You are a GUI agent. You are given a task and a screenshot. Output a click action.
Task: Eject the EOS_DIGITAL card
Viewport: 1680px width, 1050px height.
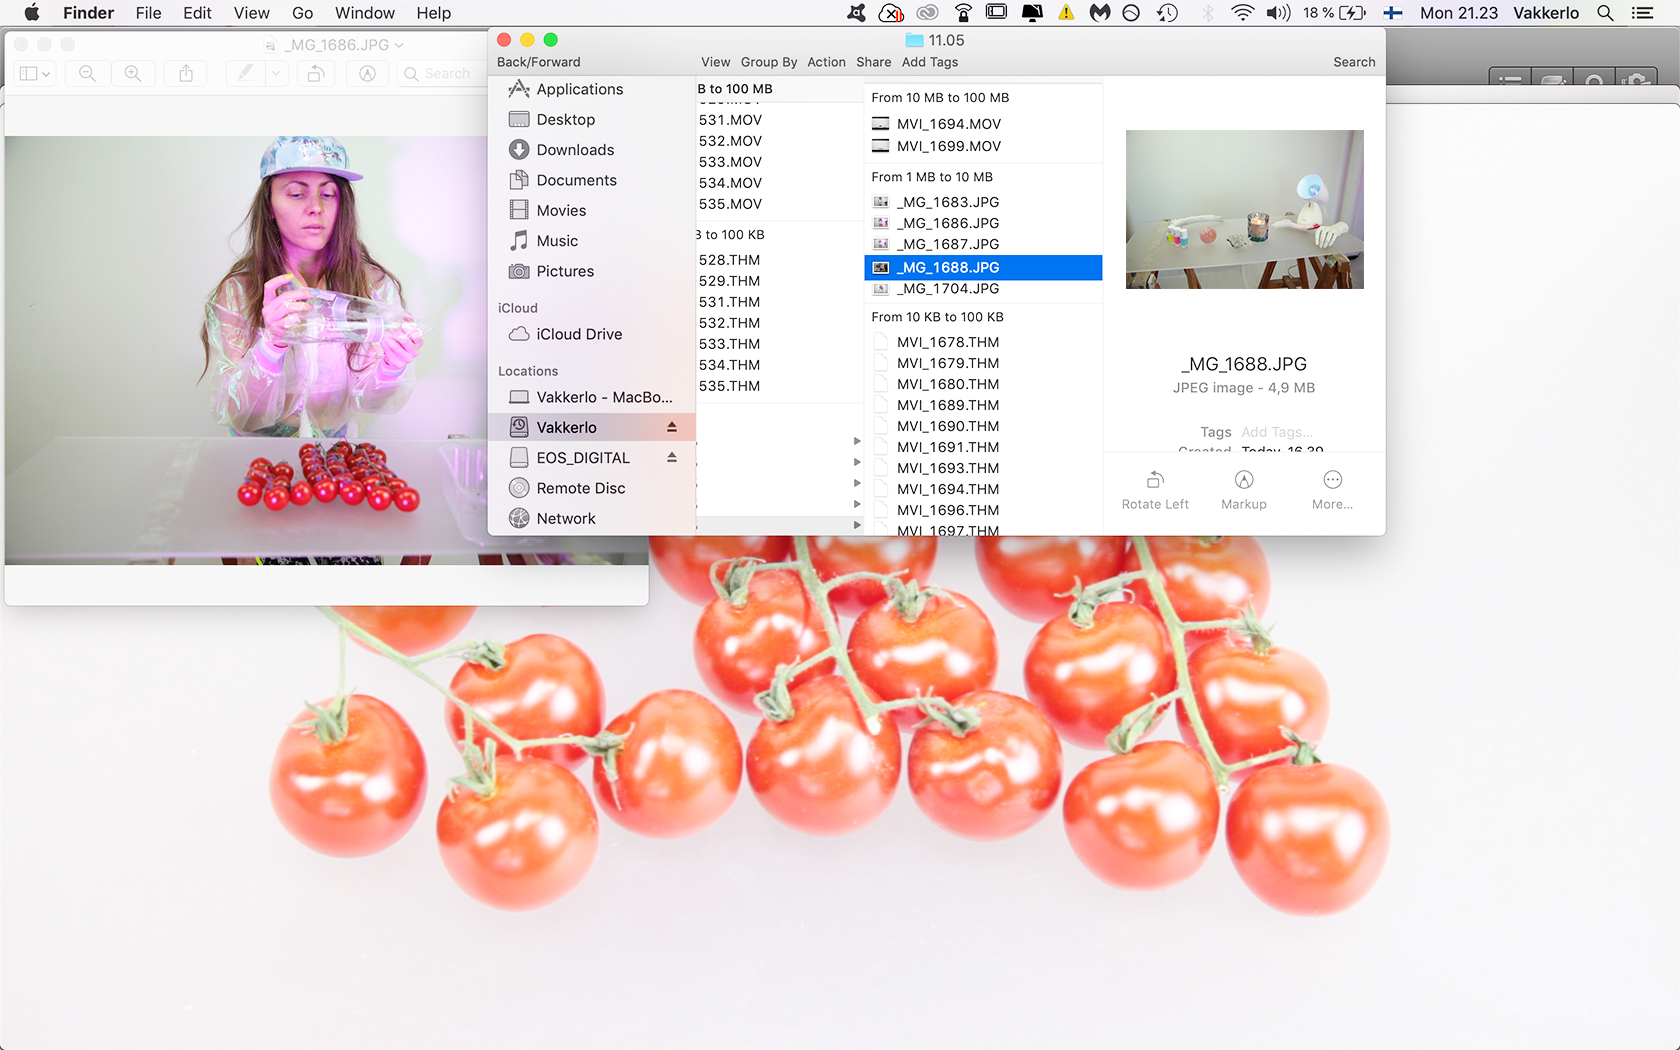(672, 457)
